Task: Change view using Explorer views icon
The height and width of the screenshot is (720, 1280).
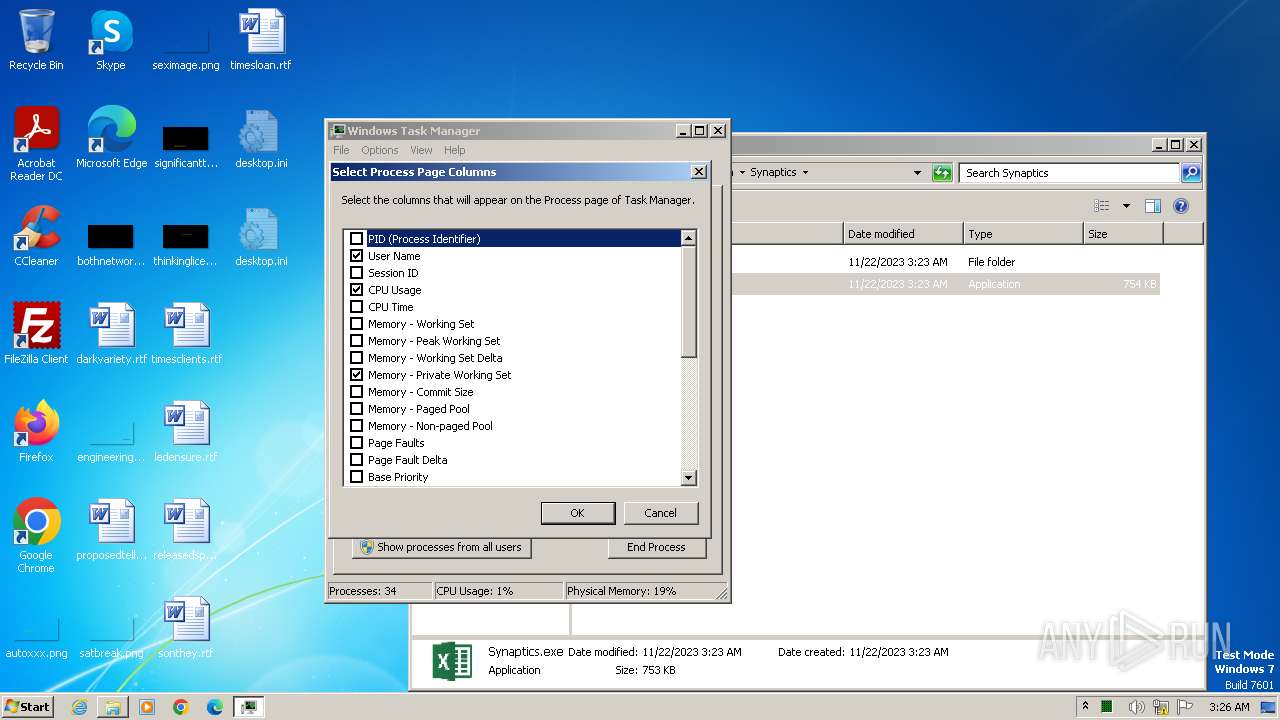Action: coord(1102,206)
